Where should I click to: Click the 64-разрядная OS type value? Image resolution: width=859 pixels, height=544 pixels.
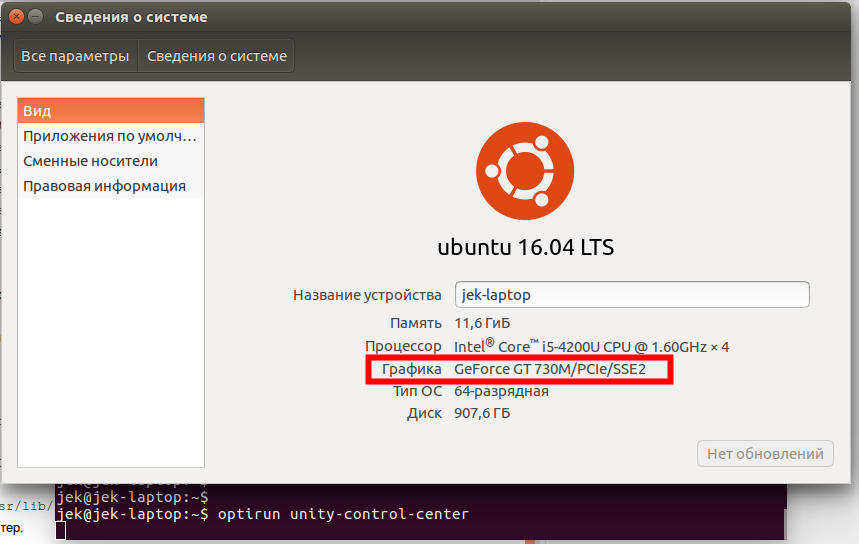point(501,391)
